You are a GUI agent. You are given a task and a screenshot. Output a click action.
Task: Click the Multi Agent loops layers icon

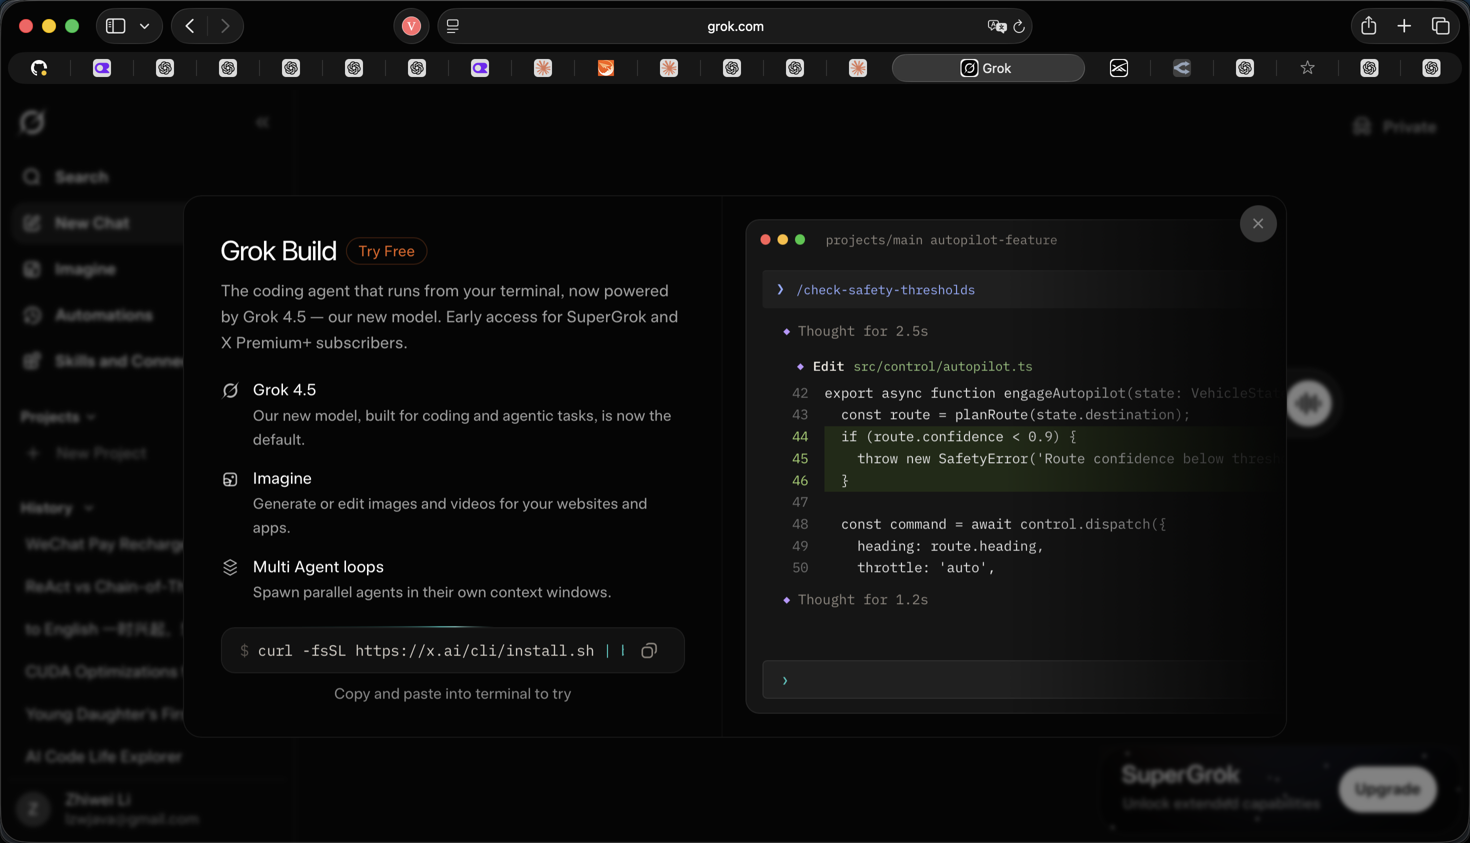click(230, 567)
